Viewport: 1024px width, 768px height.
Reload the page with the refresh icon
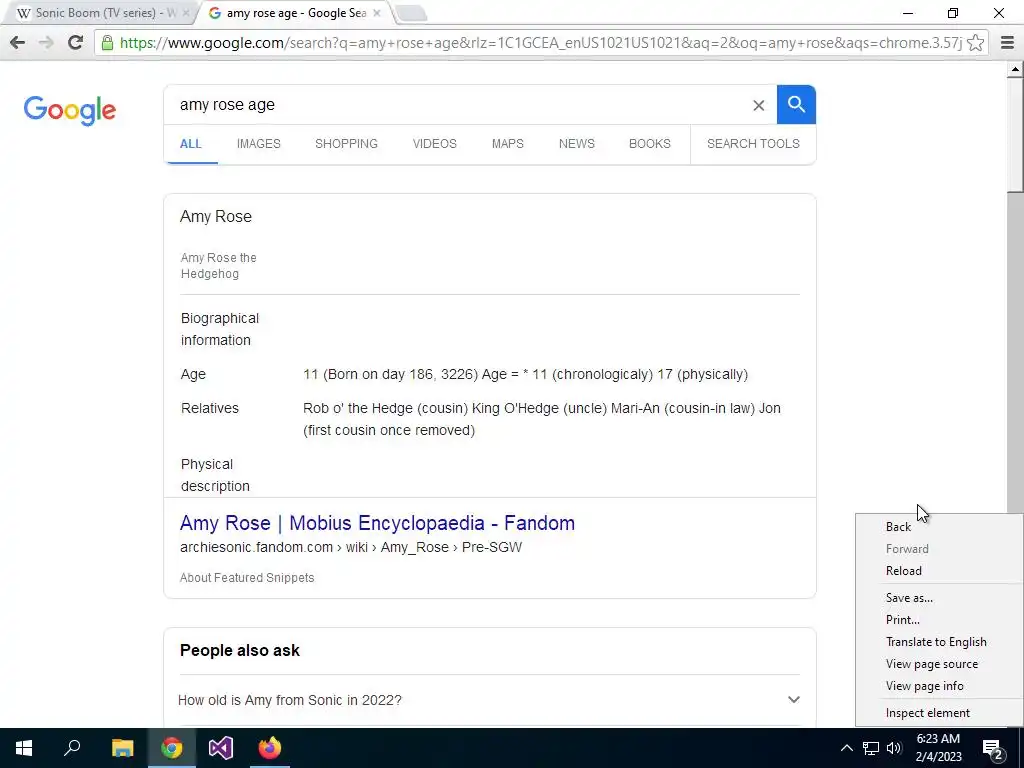click(75, 43)
